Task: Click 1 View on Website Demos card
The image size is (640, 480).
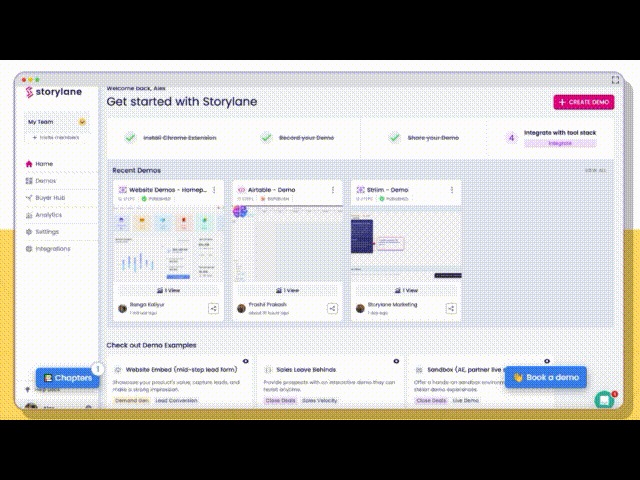Action: pos(168,291)
